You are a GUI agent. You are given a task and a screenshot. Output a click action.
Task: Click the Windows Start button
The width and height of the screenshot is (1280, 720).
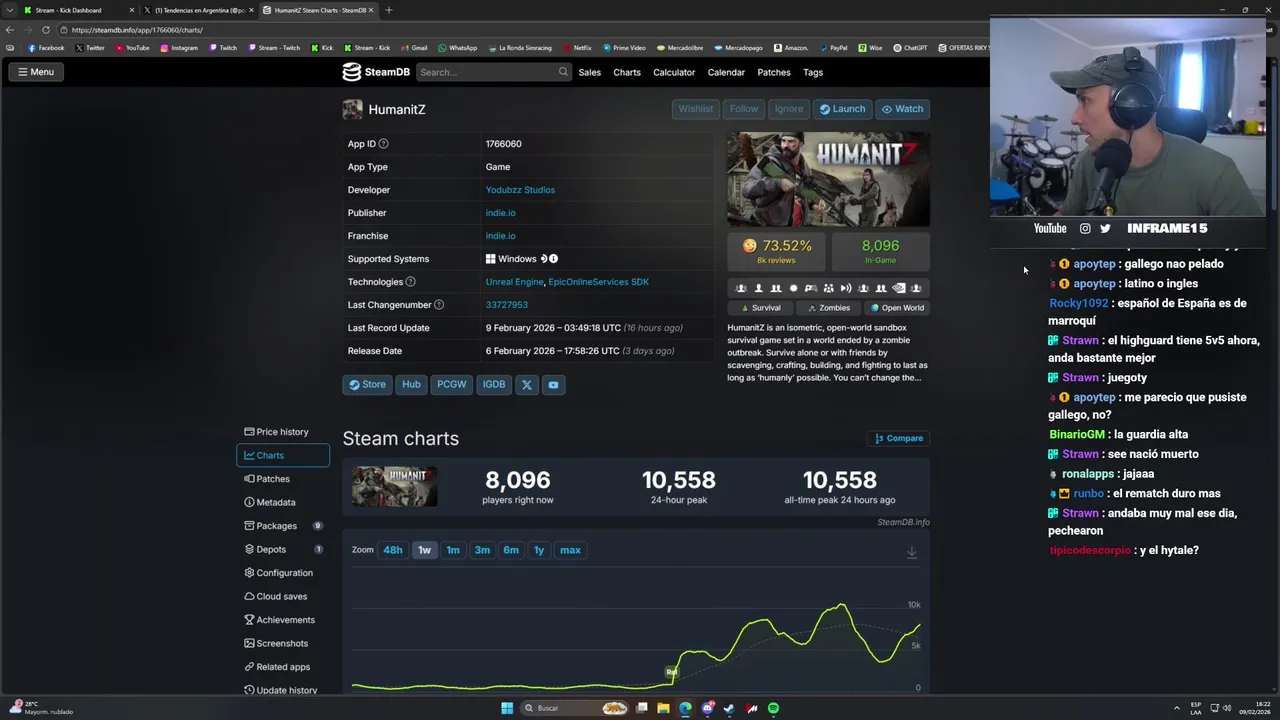click(507, 708)
